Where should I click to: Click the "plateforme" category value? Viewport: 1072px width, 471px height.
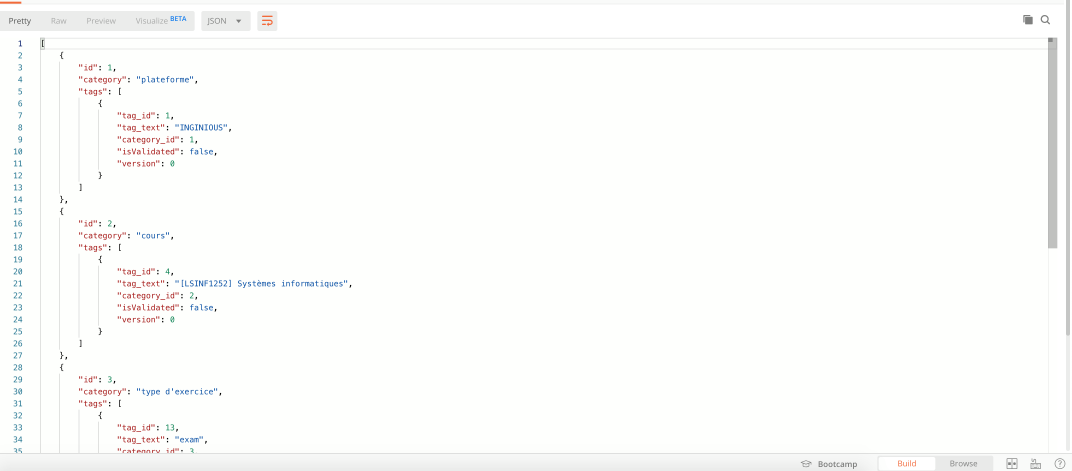click(166, 79)
